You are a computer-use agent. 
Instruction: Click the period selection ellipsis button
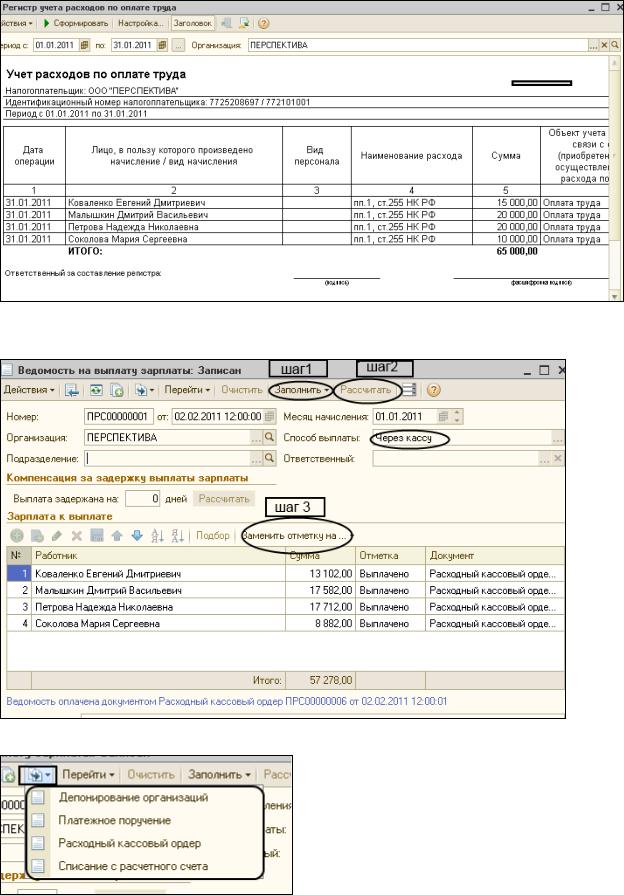pyautogui.click(x=178, y=45)
